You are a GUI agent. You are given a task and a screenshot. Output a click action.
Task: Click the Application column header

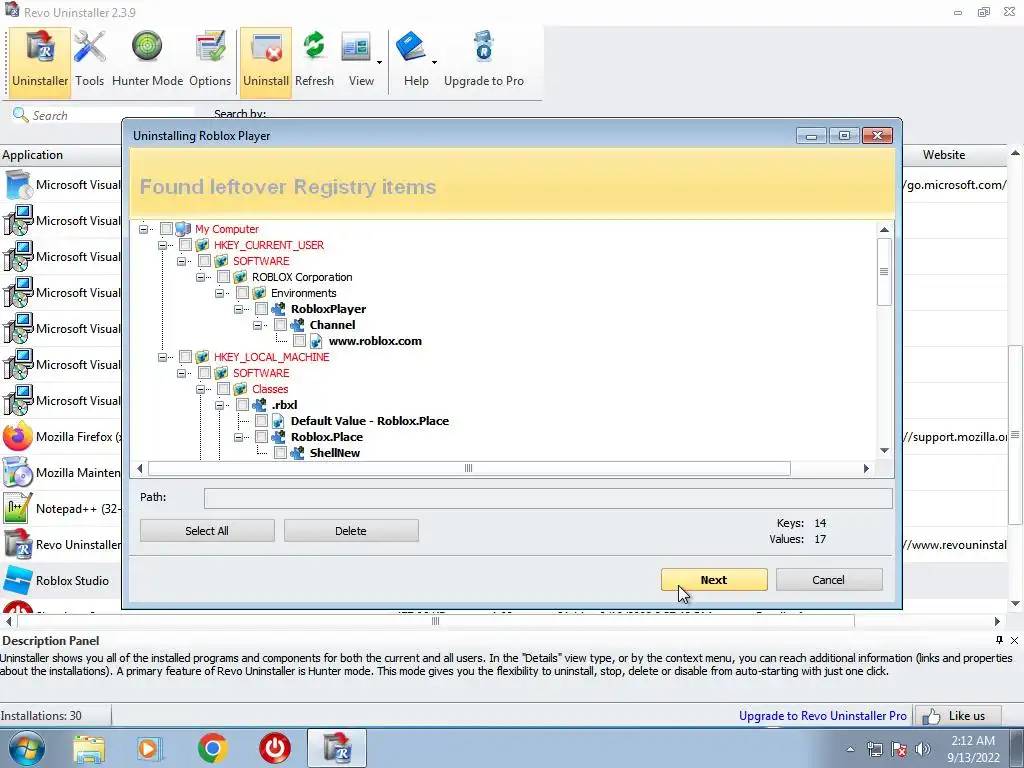61,155
